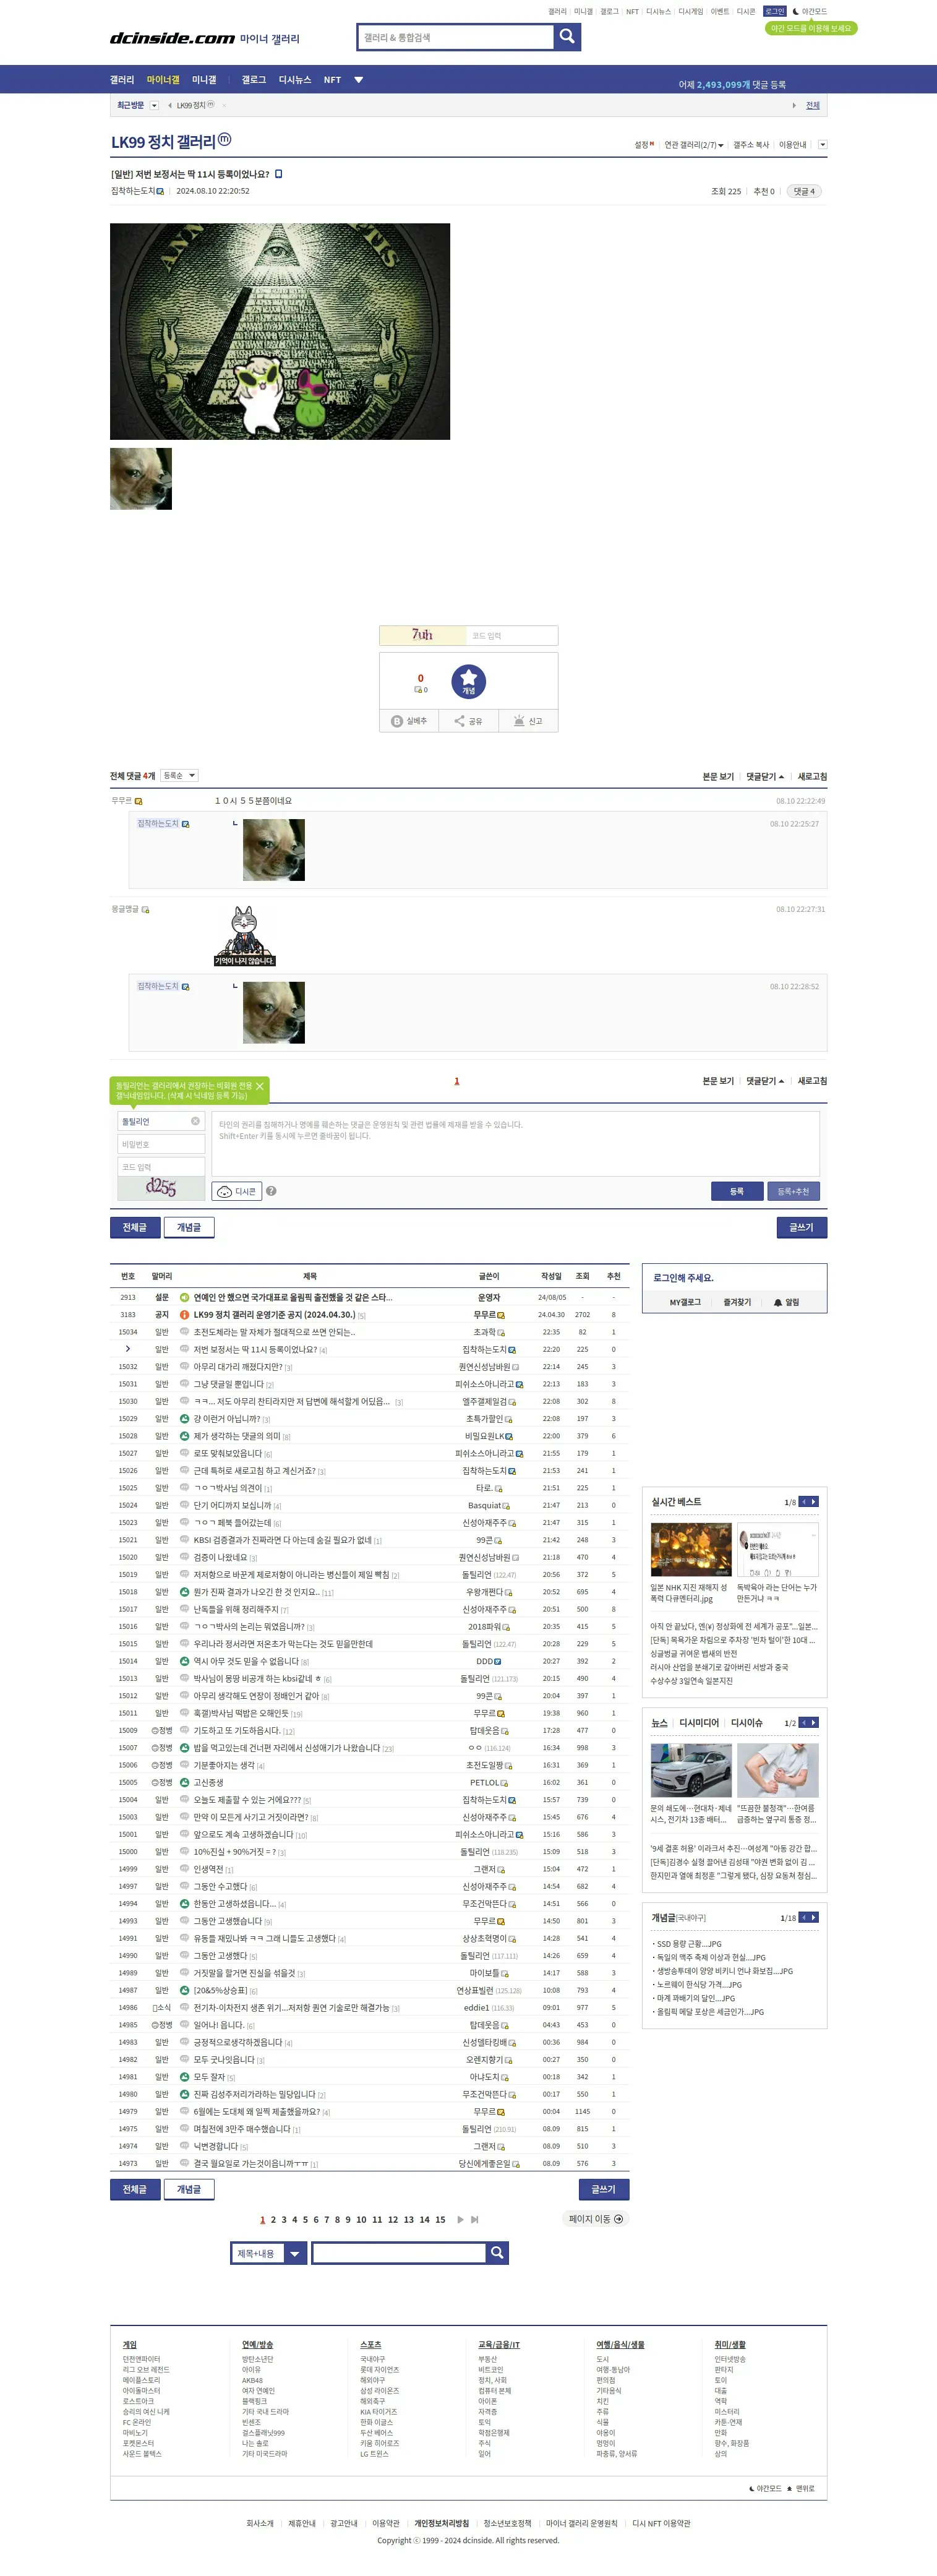Click the star 개념 recommend button
The image size is (937, 2576).
(468, 681)
